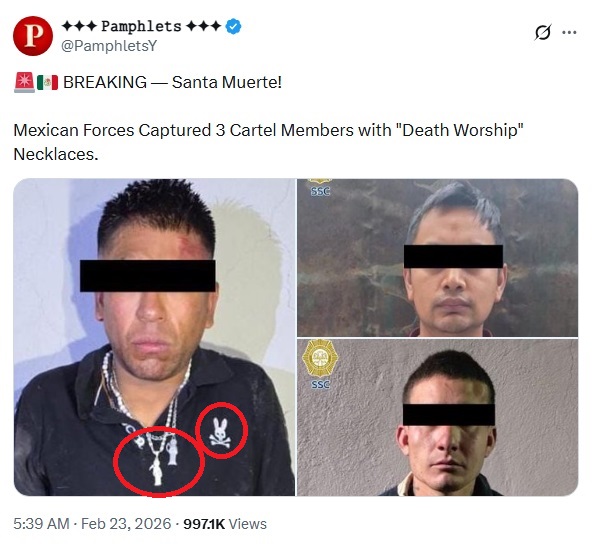Click the SSC logo in top-right photo
The width and height of the screenshot is (593, 544).
click(x=320, y=188)
